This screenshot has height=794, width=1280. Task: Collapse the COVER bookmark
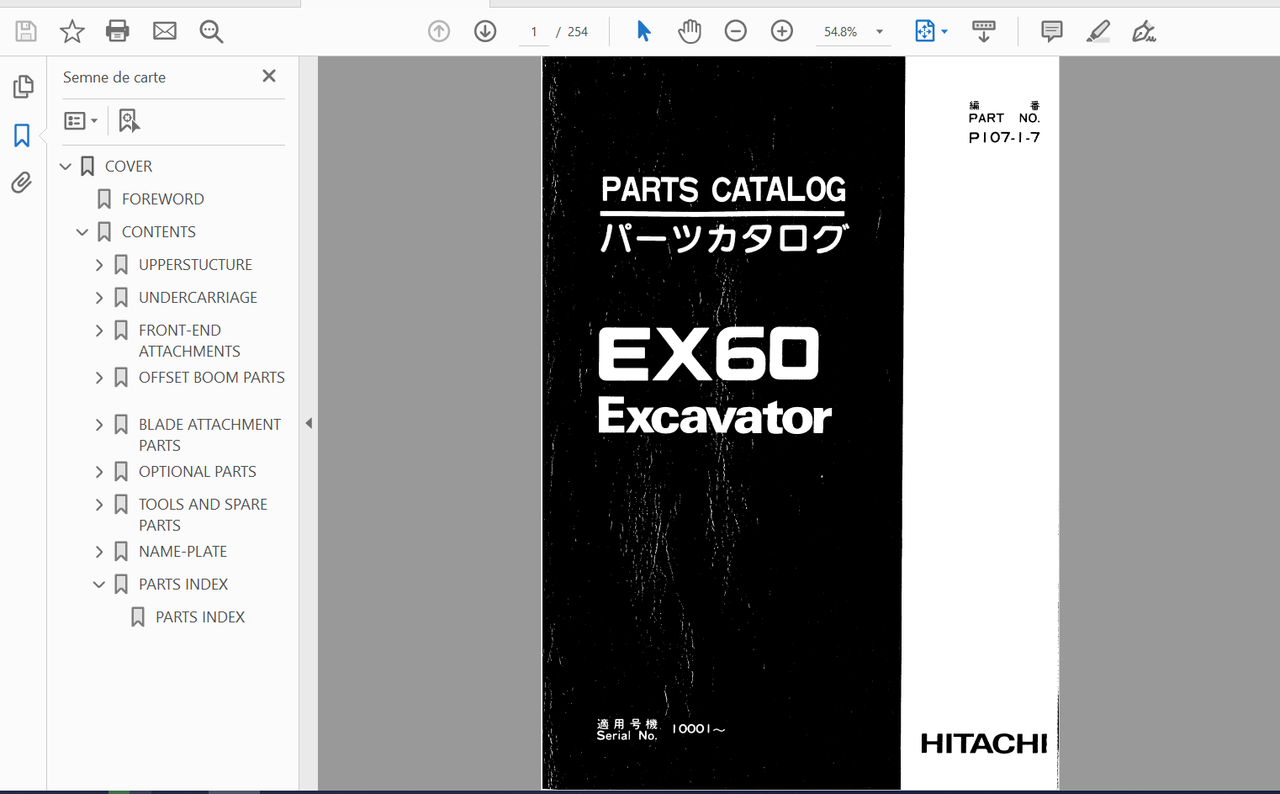[66, 166]
